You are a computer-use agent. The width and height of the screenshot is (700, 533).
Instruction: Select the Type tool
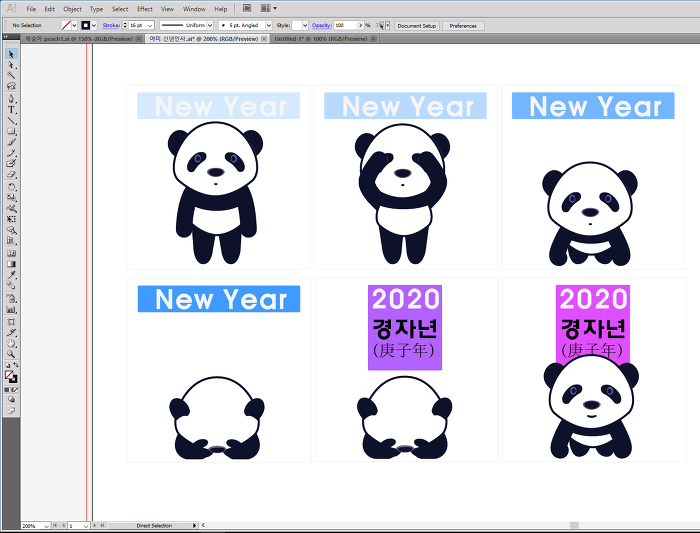(11, 109)
